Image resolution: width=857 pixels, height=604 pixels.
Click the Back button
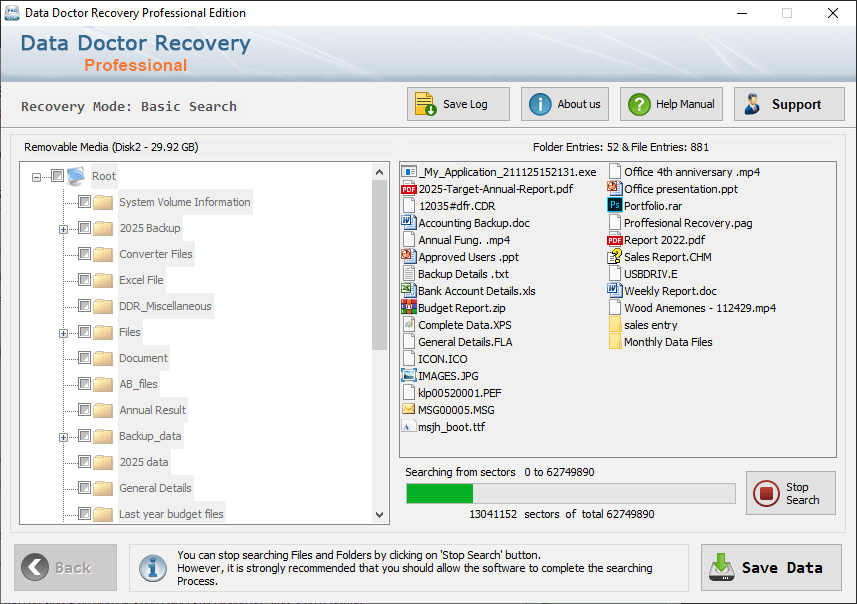click(66, 567)
